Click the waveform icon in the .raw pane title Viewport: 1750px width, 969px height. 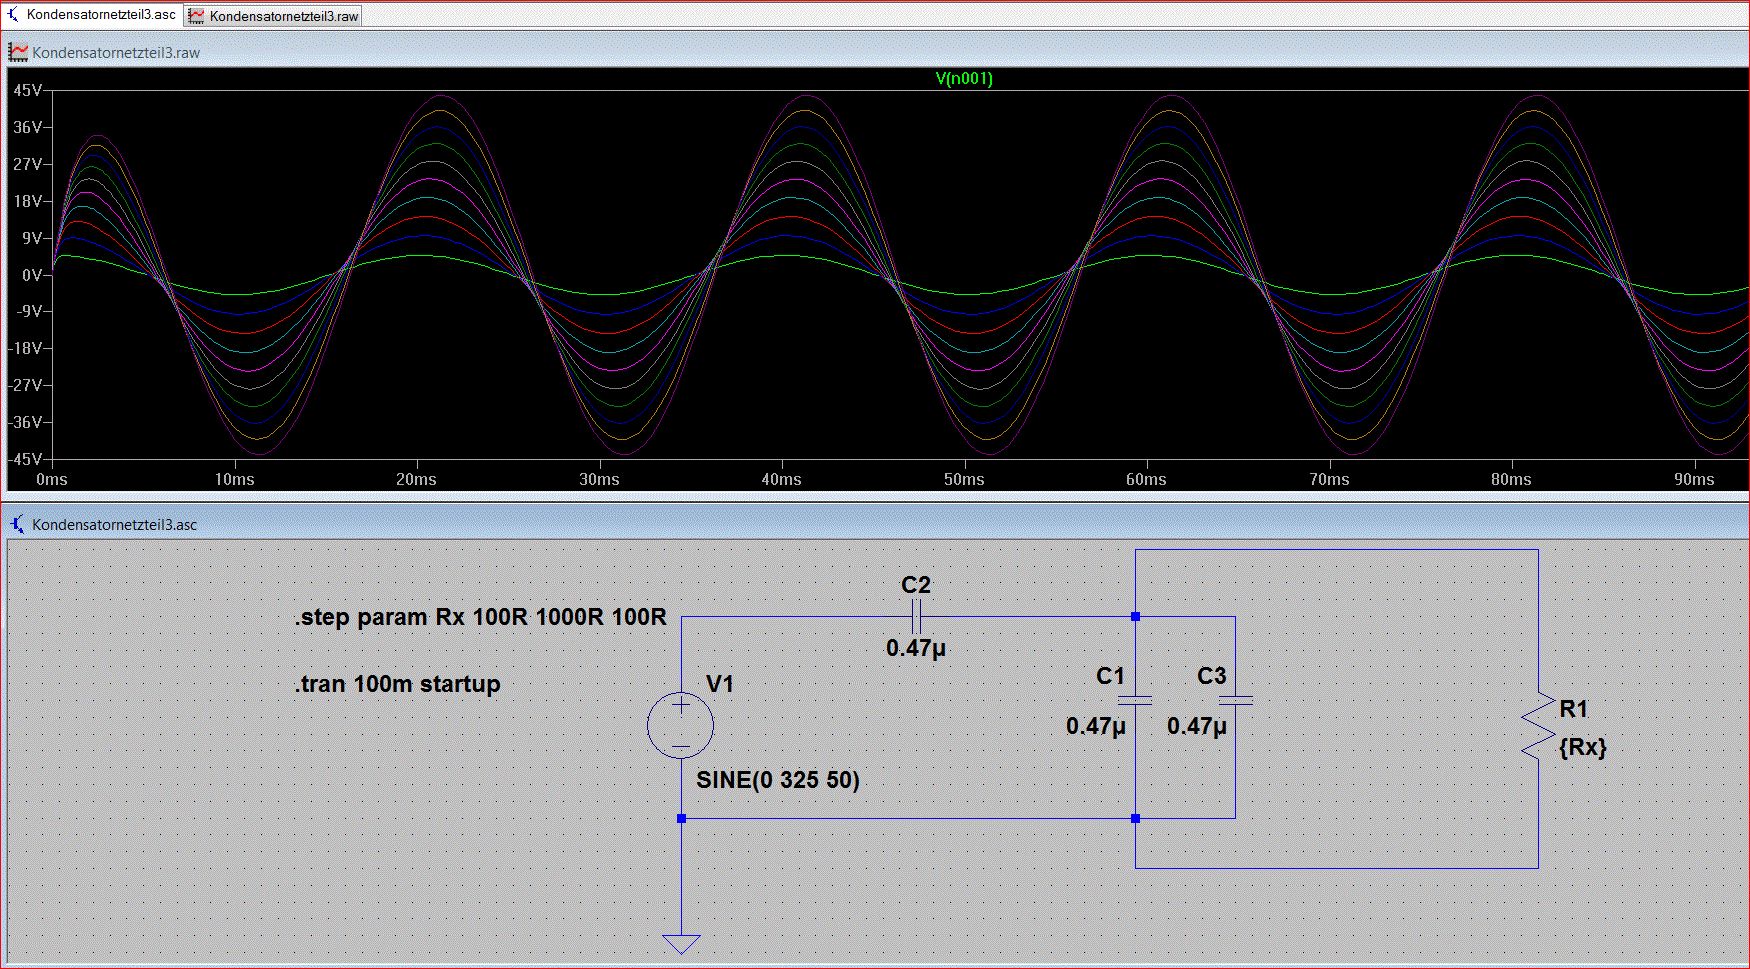click(18, 52)
